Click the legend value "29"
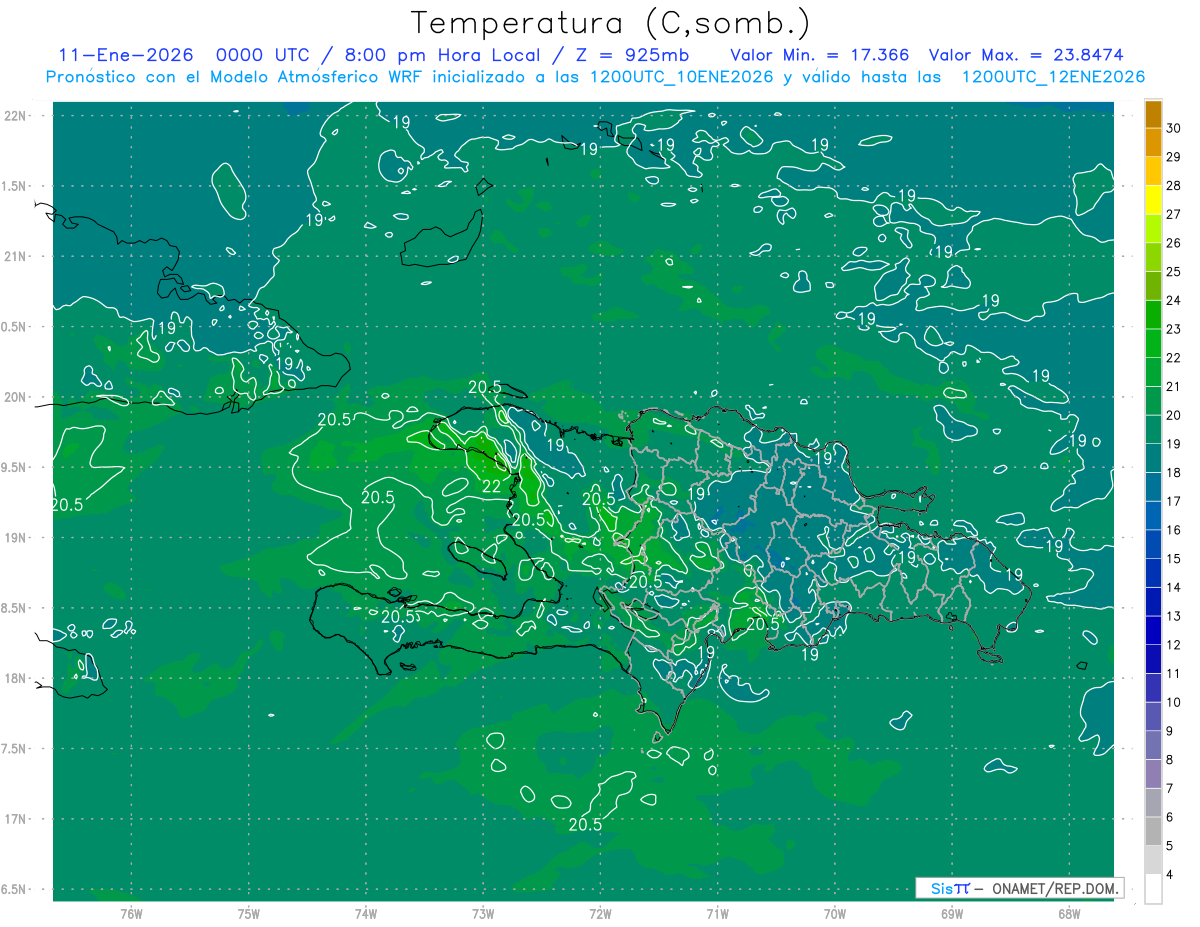The height and width of the screenshot is (927, 1200). tap(1174, 156)
